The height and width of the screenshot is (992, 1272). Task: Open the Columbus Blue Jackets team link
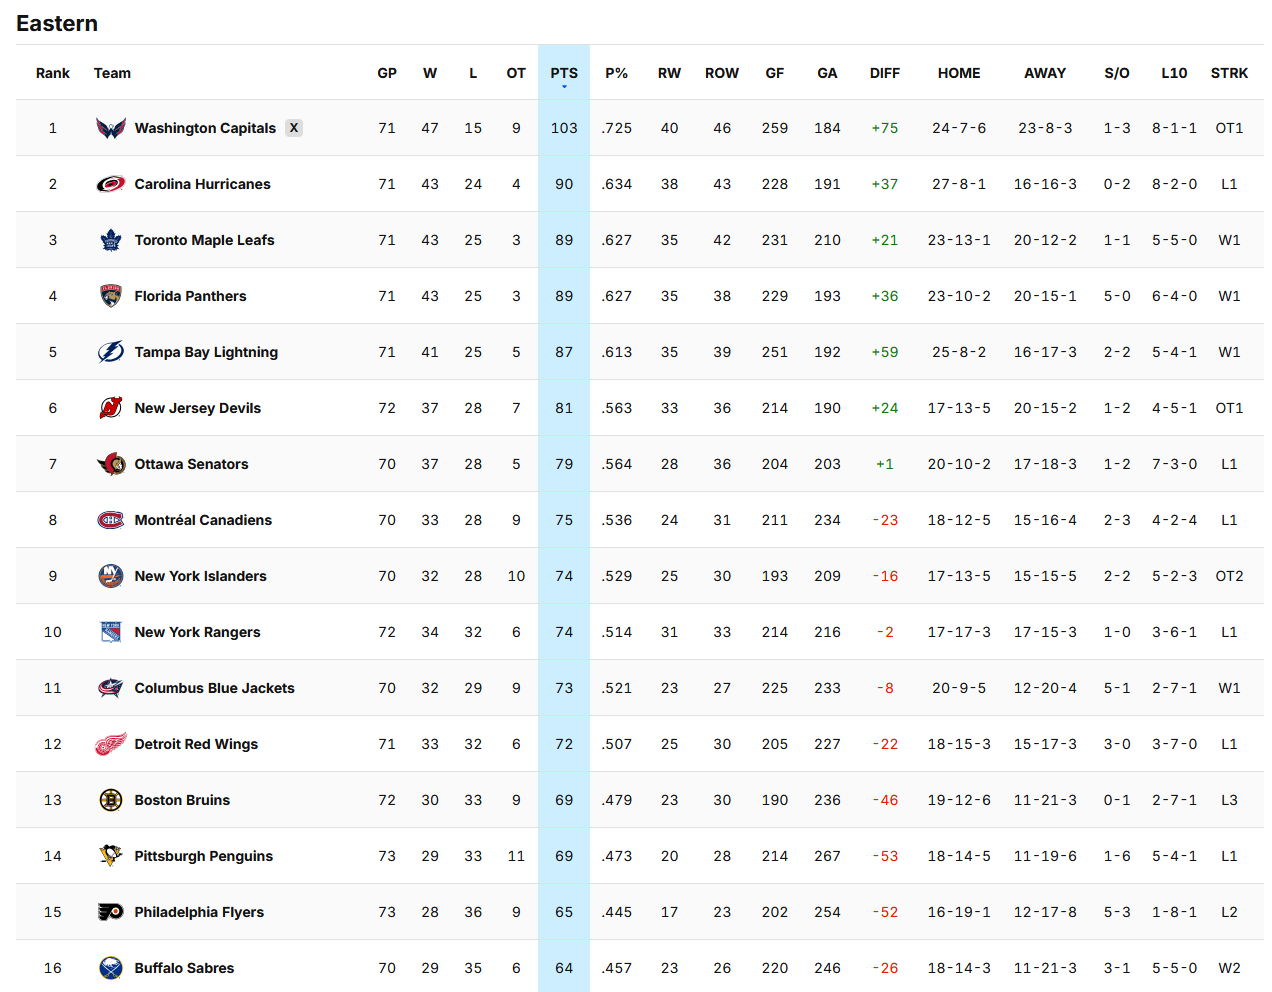tap(215, 688)
